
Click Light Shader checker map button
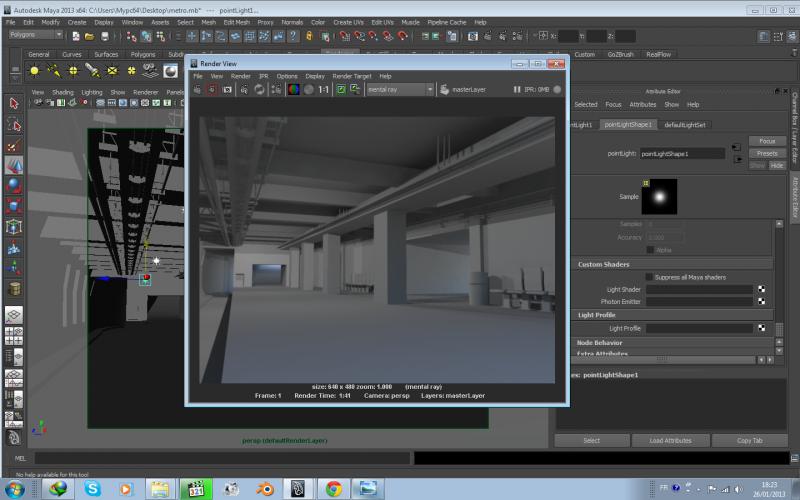[761, 289]
